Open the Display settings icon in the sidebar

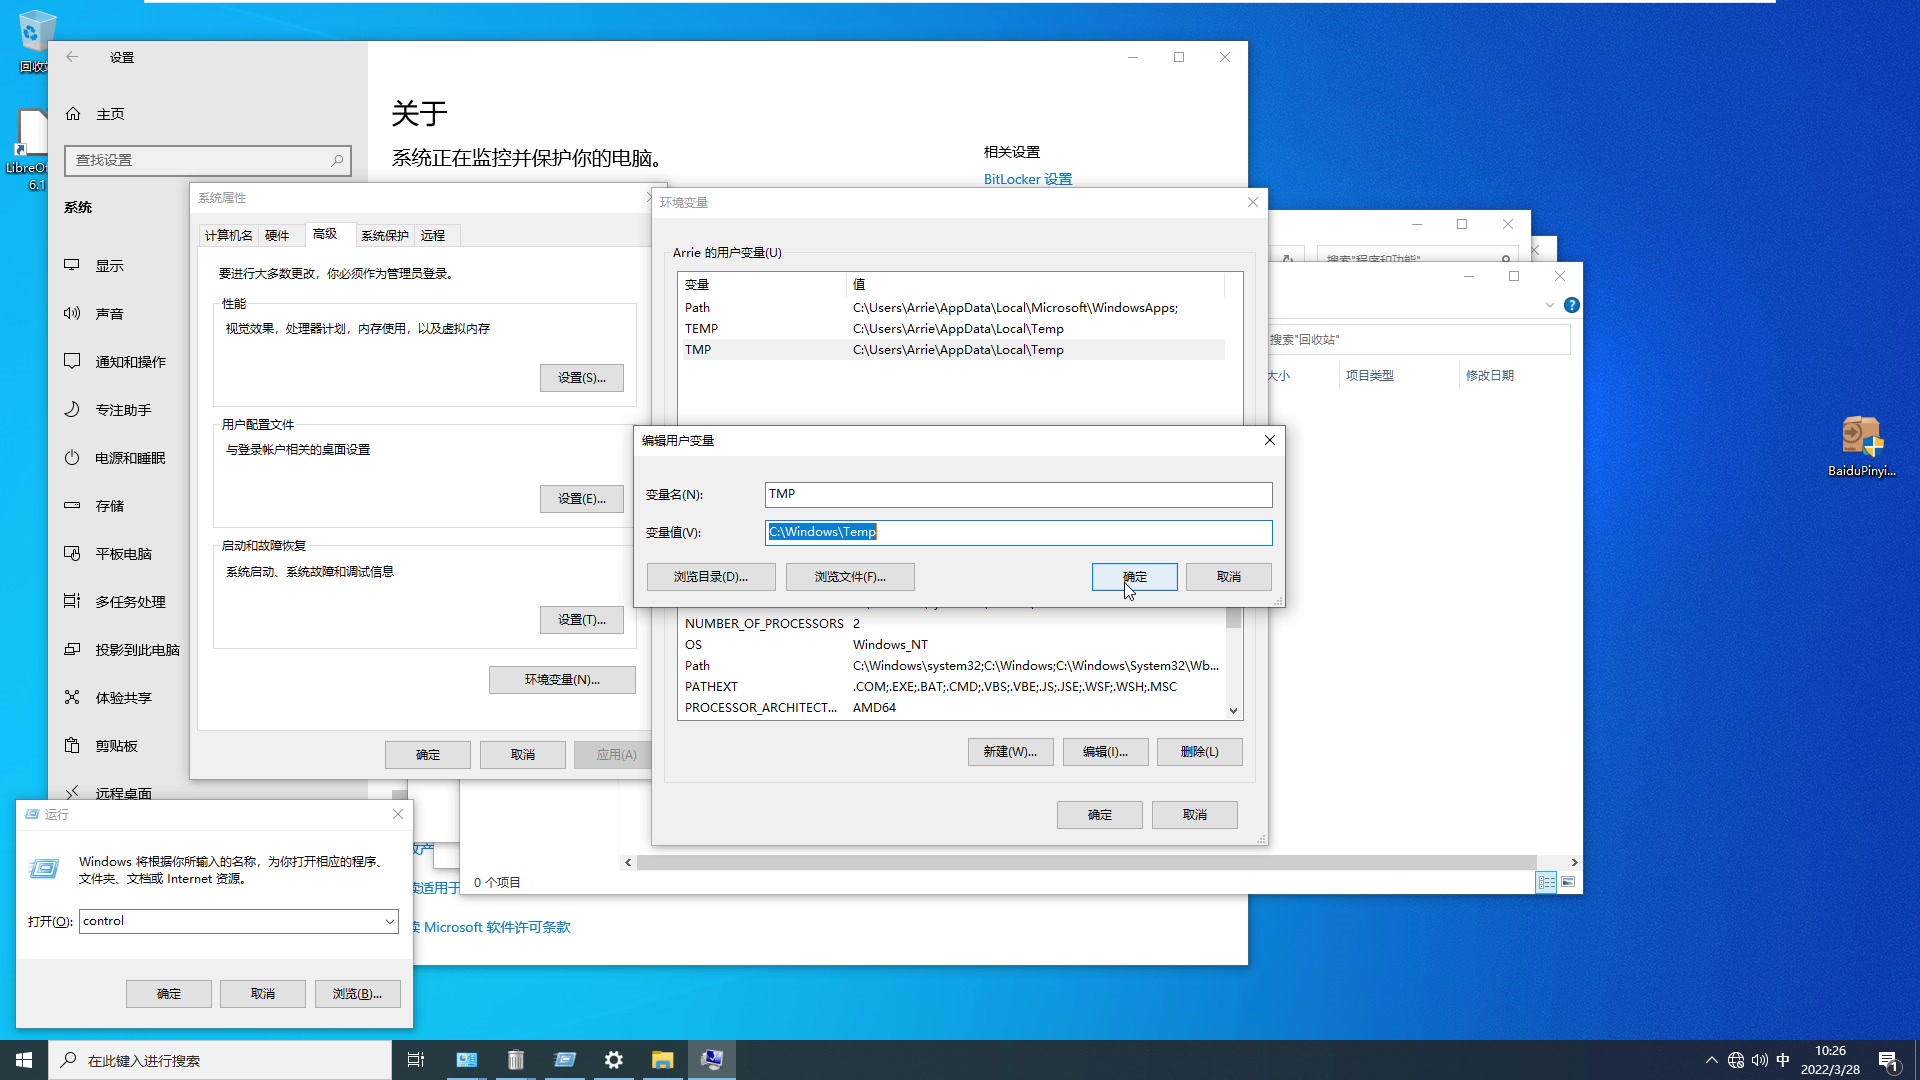point(72,265)
